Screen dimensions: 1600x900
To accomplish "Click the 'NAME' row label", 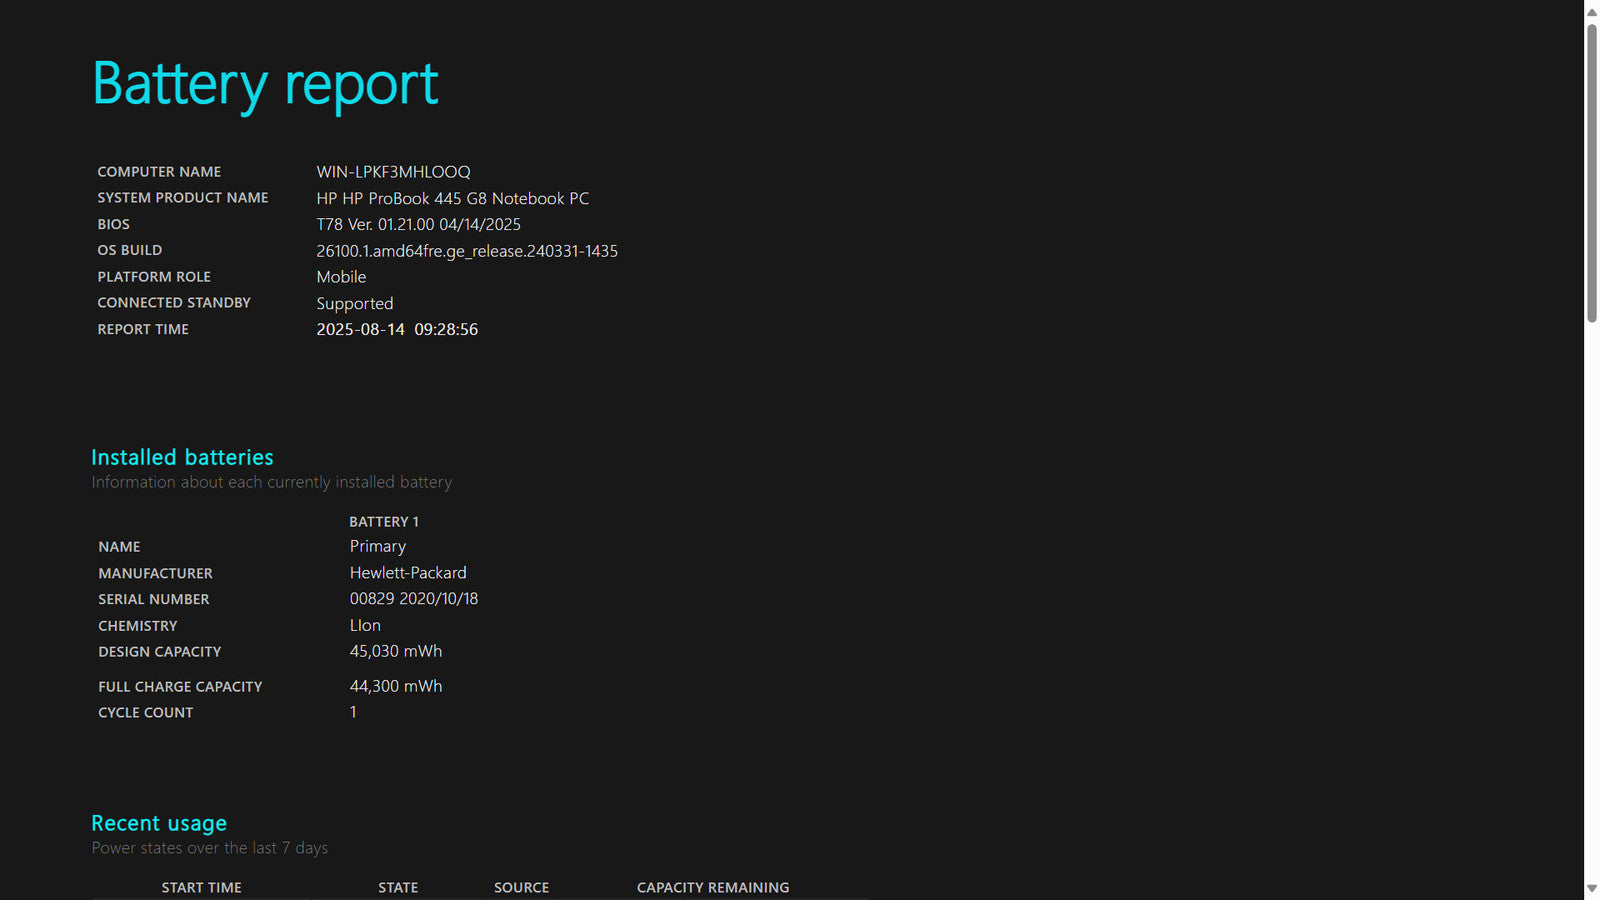I will tap(119, 547).
